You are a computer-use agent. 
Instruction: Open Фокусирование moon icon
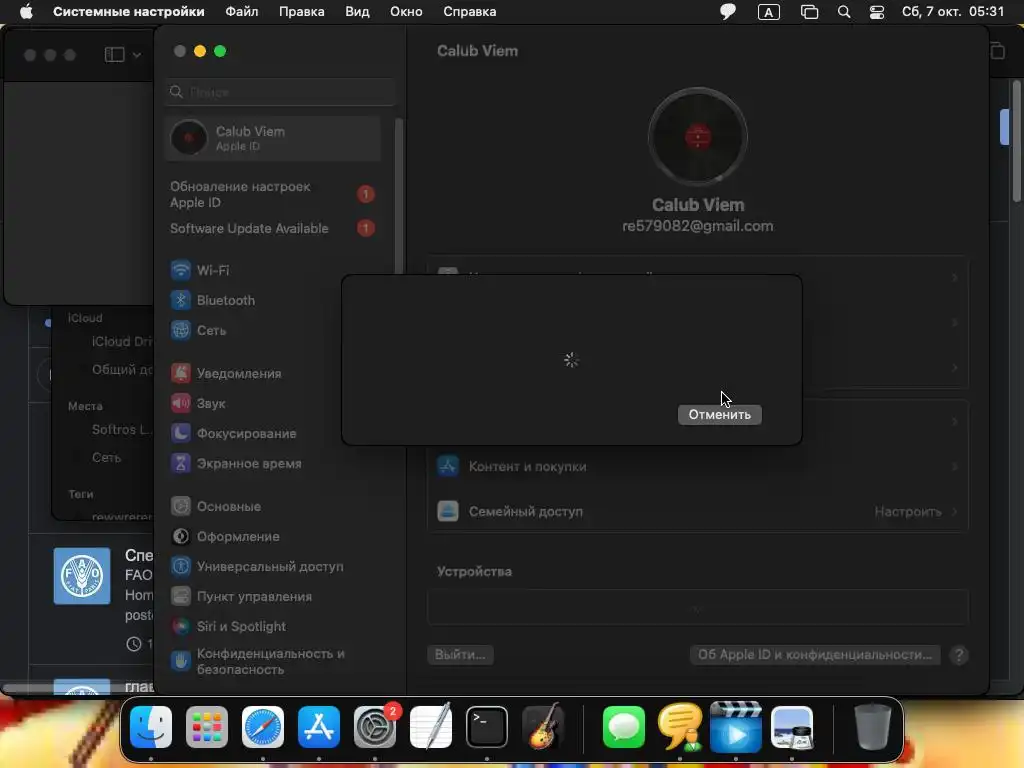(181, 434)
